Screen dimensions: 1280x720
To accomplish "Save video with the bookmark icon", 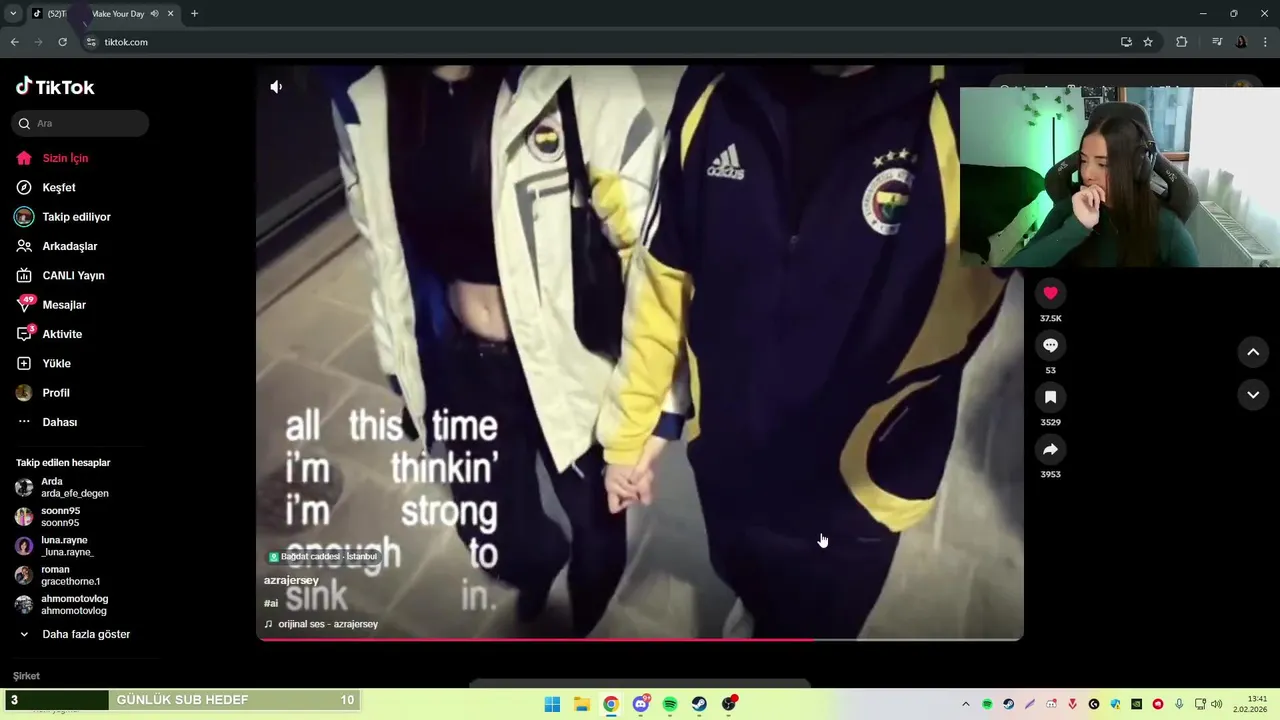I will [1050, 397].
